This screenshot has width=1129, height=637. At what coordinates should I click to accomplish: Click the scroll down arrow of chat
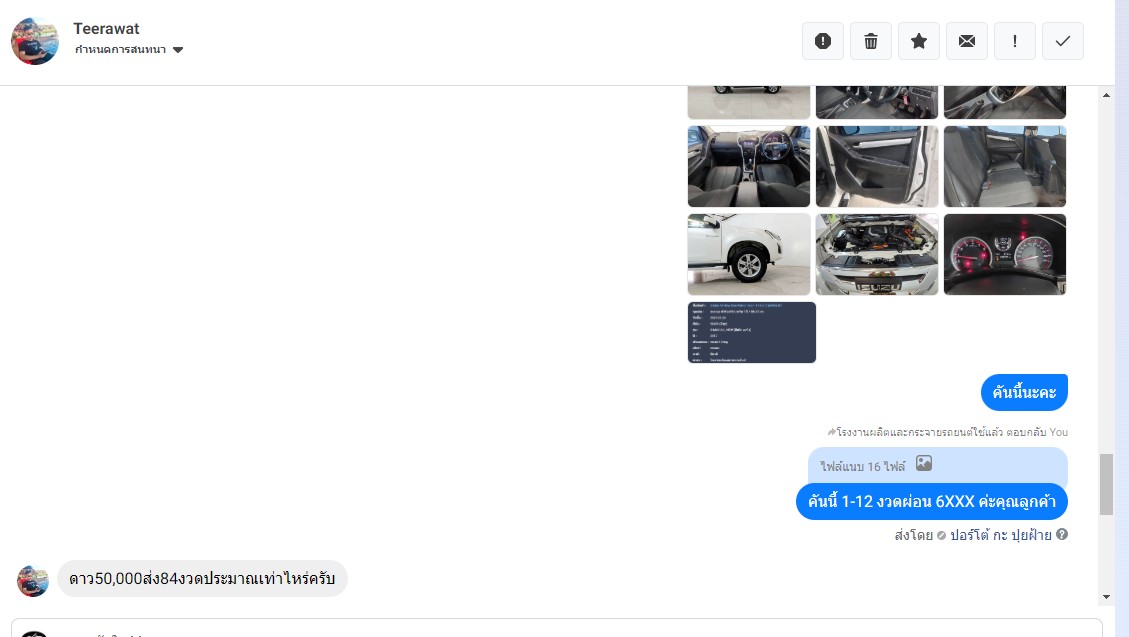point(1106,597)
